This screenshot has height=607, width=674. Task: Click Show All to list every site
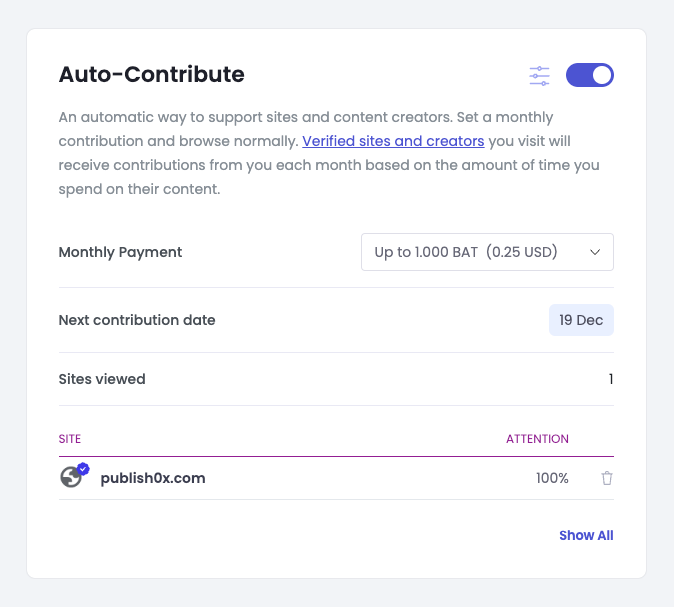pos(586,535)
